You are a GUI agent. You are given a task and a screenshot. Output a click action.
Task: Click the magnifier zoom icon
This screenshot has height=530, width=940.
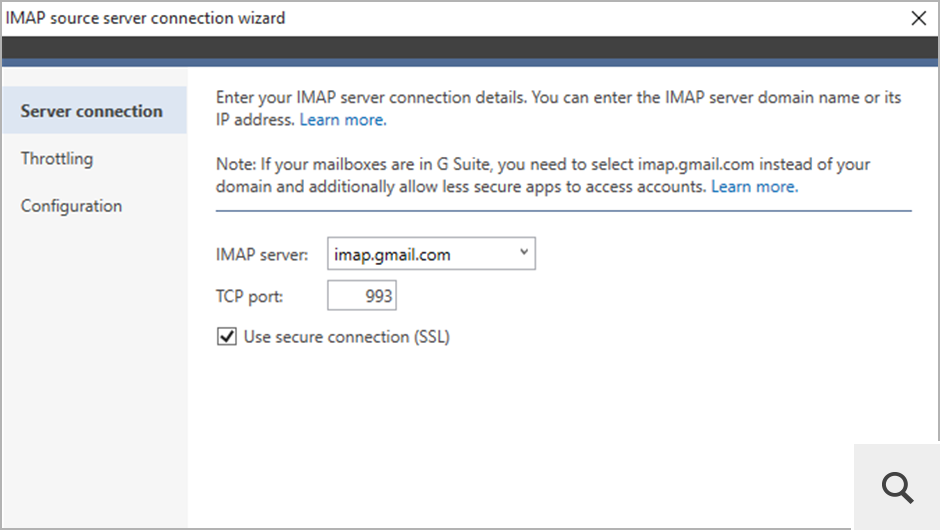[897, 487]
